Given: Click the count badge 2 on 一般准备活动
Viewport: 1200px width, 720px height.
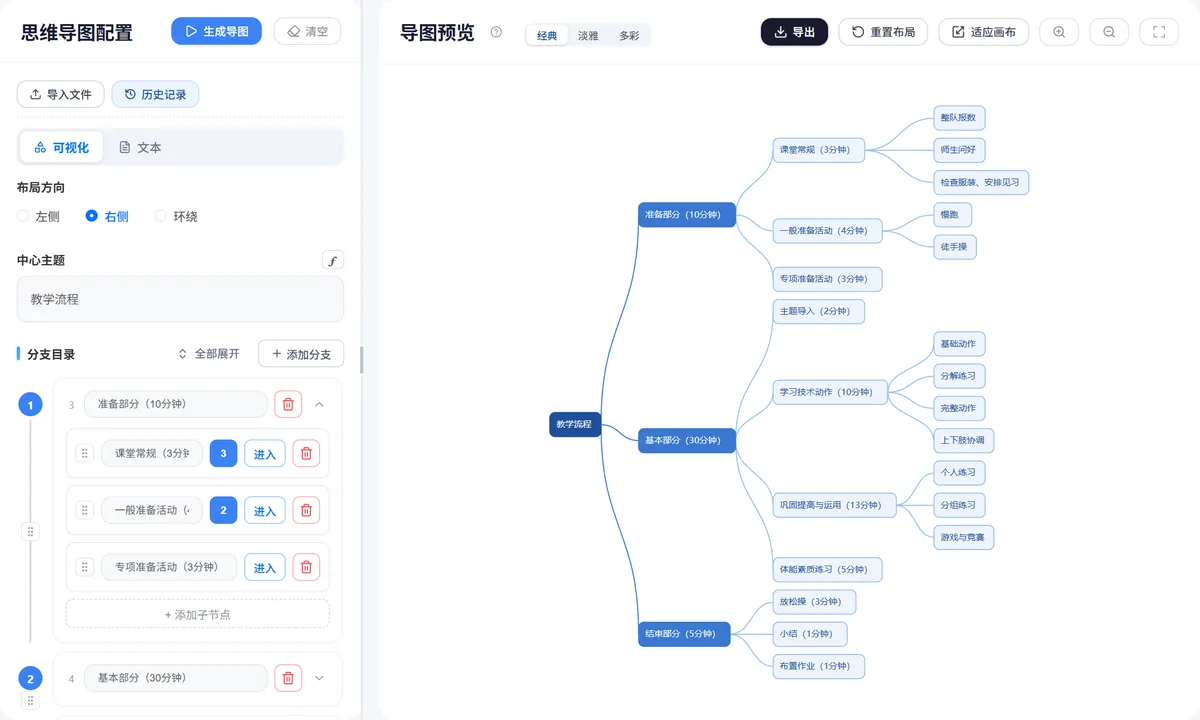Looking at the screenshot, I should pos(223,510).
